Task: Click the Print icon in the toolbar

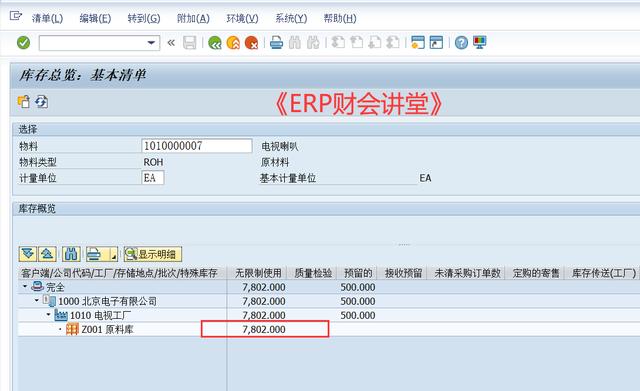Action: point(276,42)
